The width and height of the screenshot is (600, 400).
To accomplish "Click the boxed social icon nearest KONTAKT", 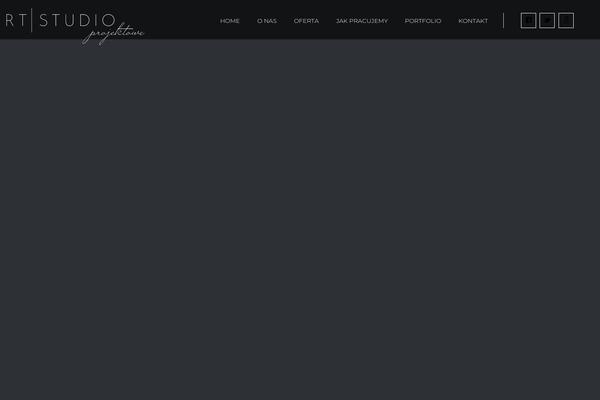I will point(528,20).
